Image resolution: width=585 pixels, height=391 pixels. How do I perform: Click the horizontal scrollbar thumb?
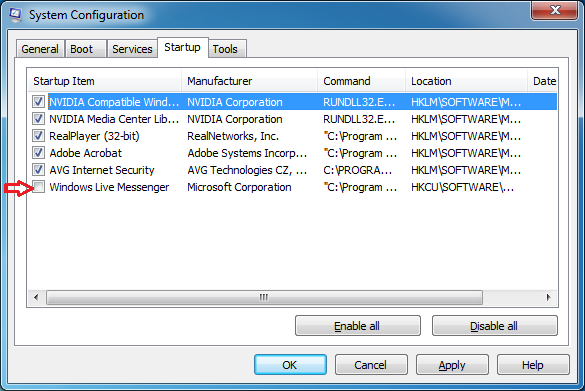click(264, 297)
